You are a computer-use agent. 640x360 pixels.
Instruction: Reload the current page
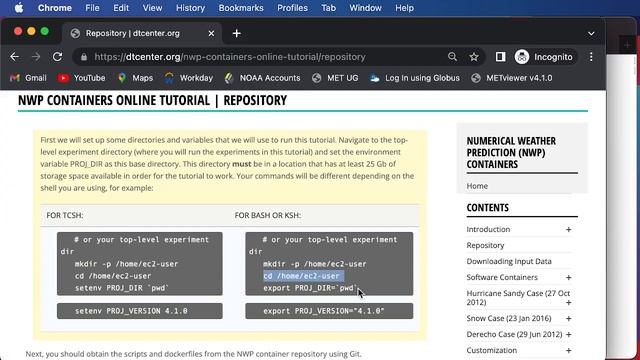pyautogui.click(x=58, y=57)
